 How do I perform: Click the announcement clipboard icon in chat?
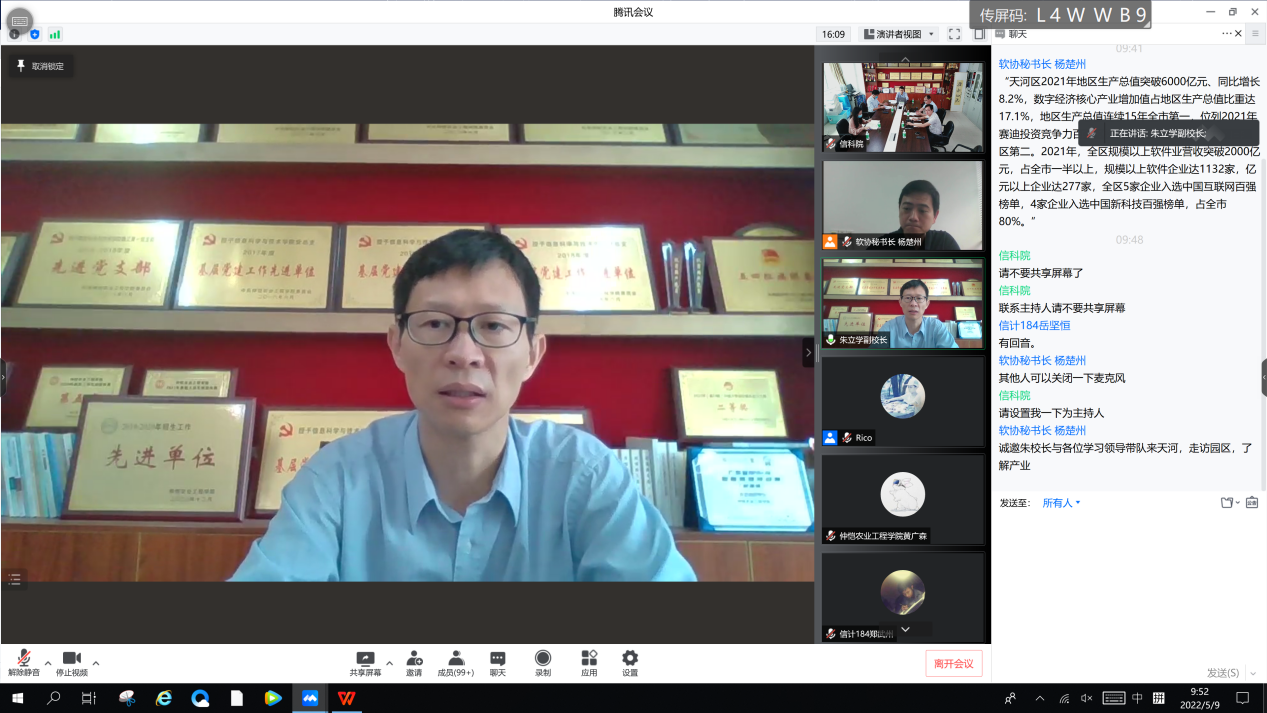1252,502
